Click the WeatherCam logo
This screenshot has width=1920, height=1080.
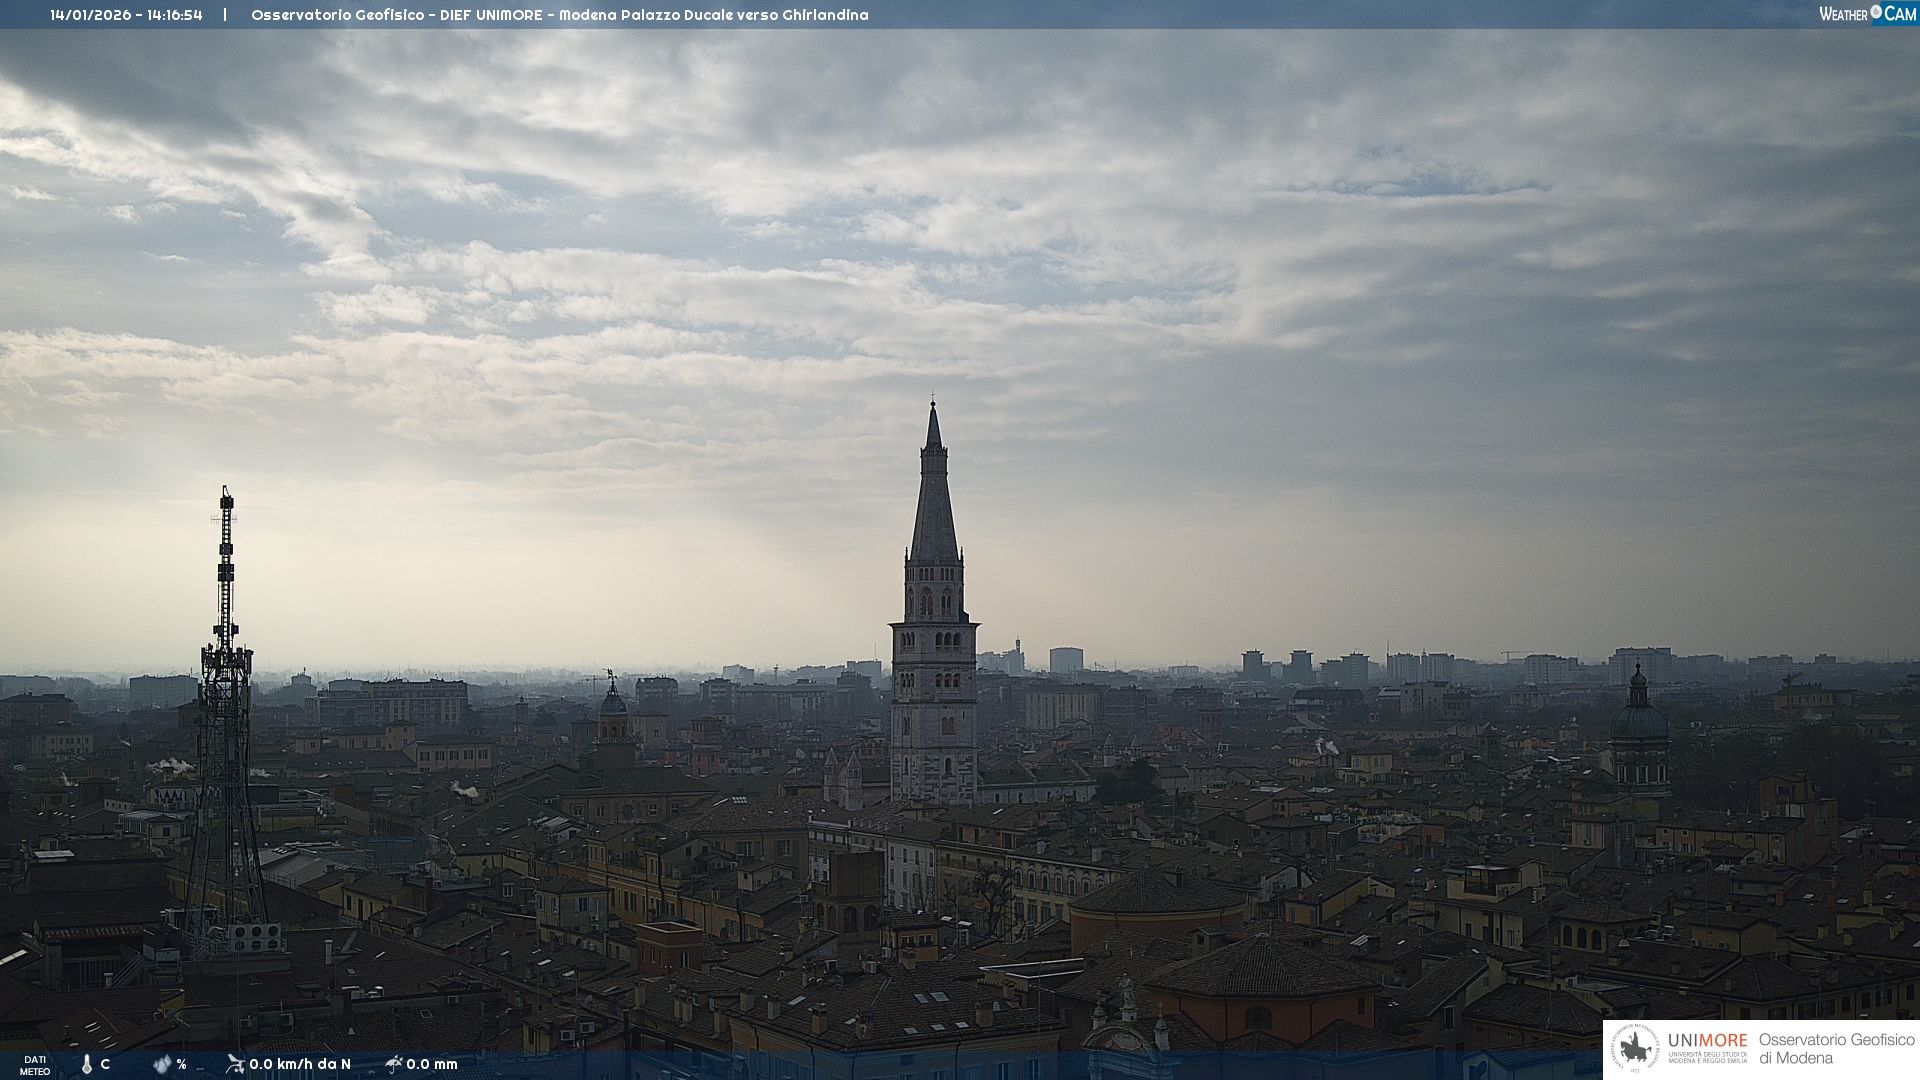click(x=1867, y=14)
